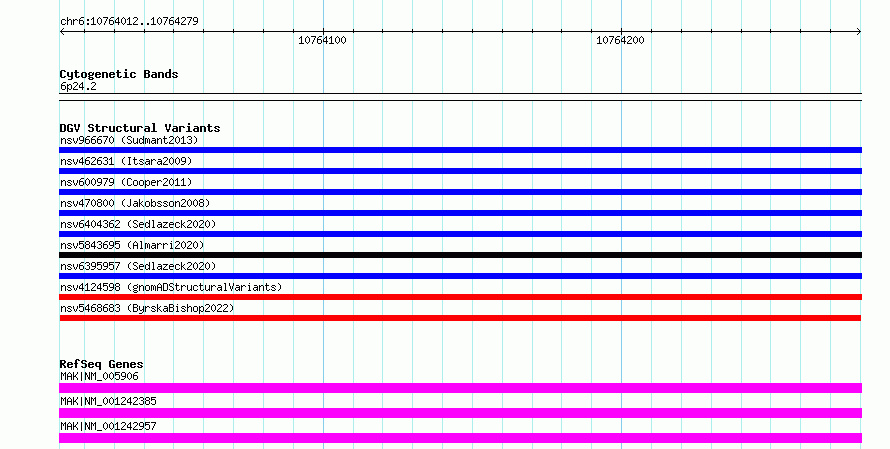890x449 pixels.
Task: Click the magenta bar for MAK|NM_001242385
Action: pyautogui.click(x=460, y=413)
